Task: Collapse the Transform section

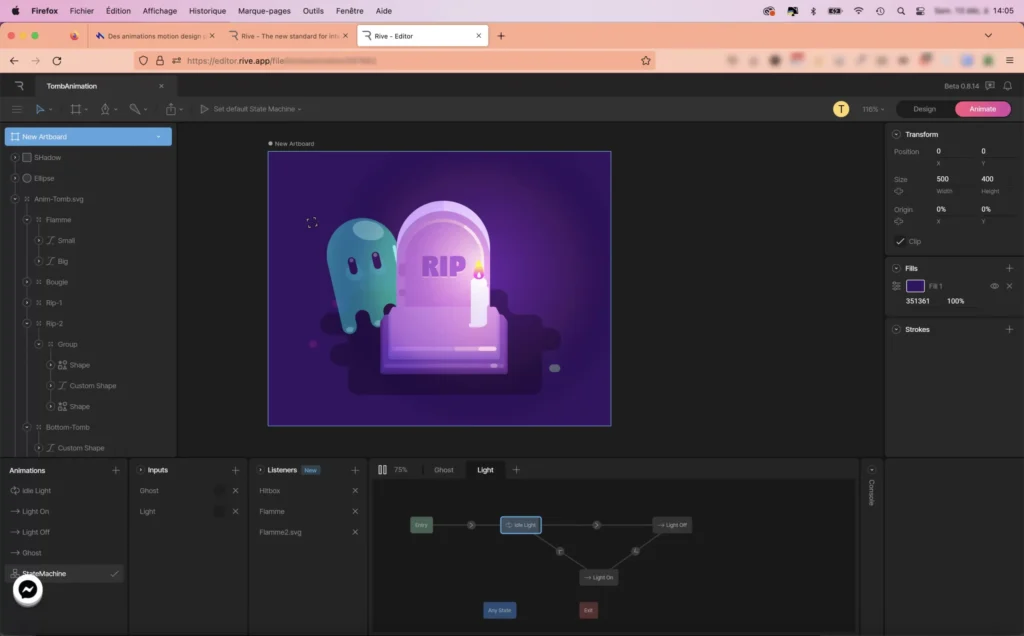Action: tap(896, 134)
